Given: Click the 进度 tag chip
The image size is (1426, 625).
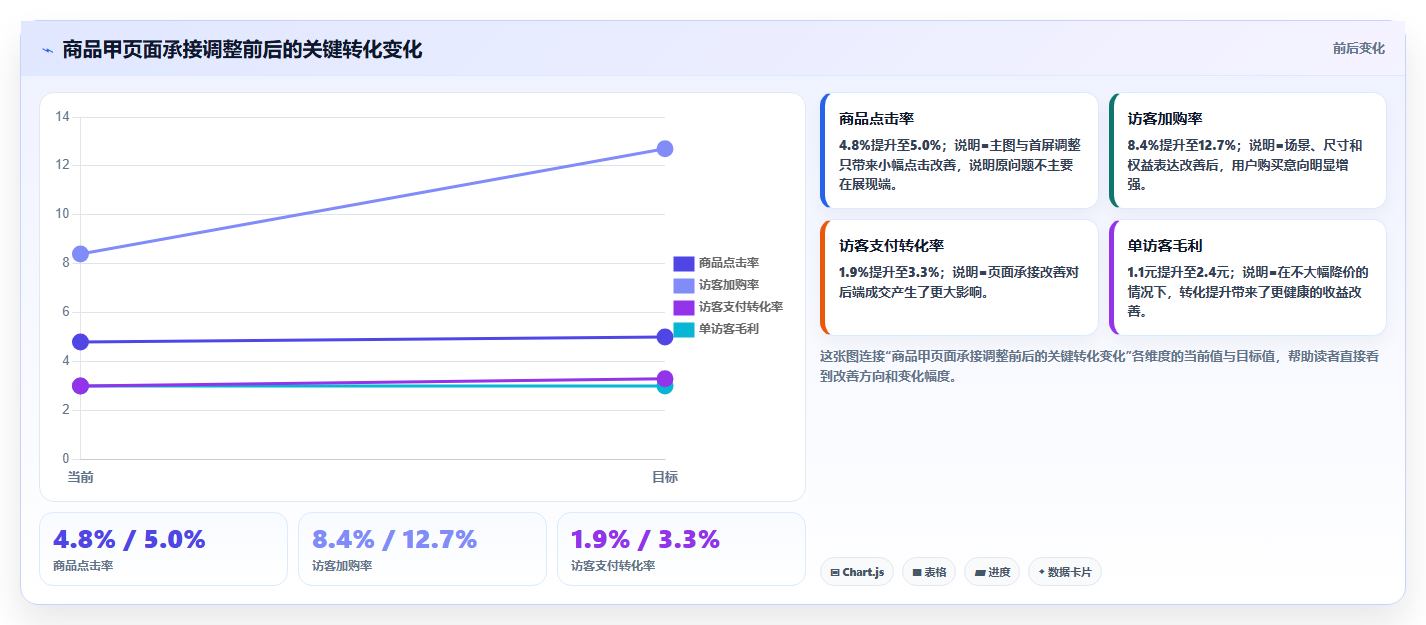Looking at the screenshot, I should 992,572.
